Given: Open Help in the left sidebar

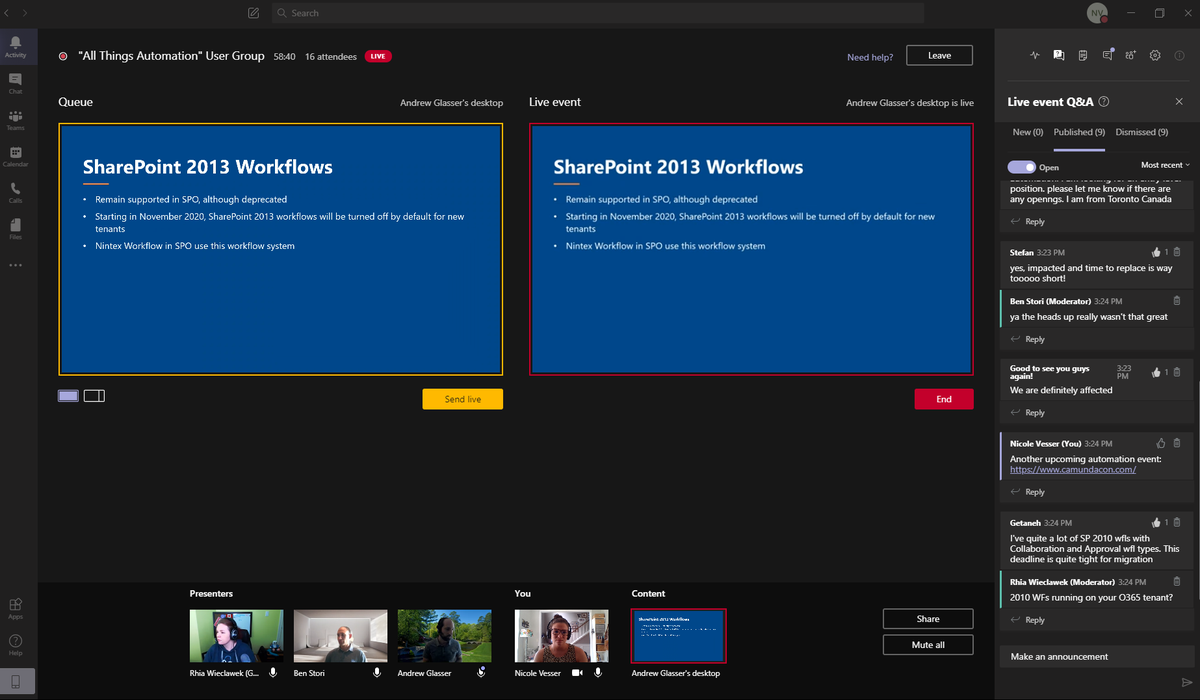Looking at the screenshot, I should tap(16, 645).
